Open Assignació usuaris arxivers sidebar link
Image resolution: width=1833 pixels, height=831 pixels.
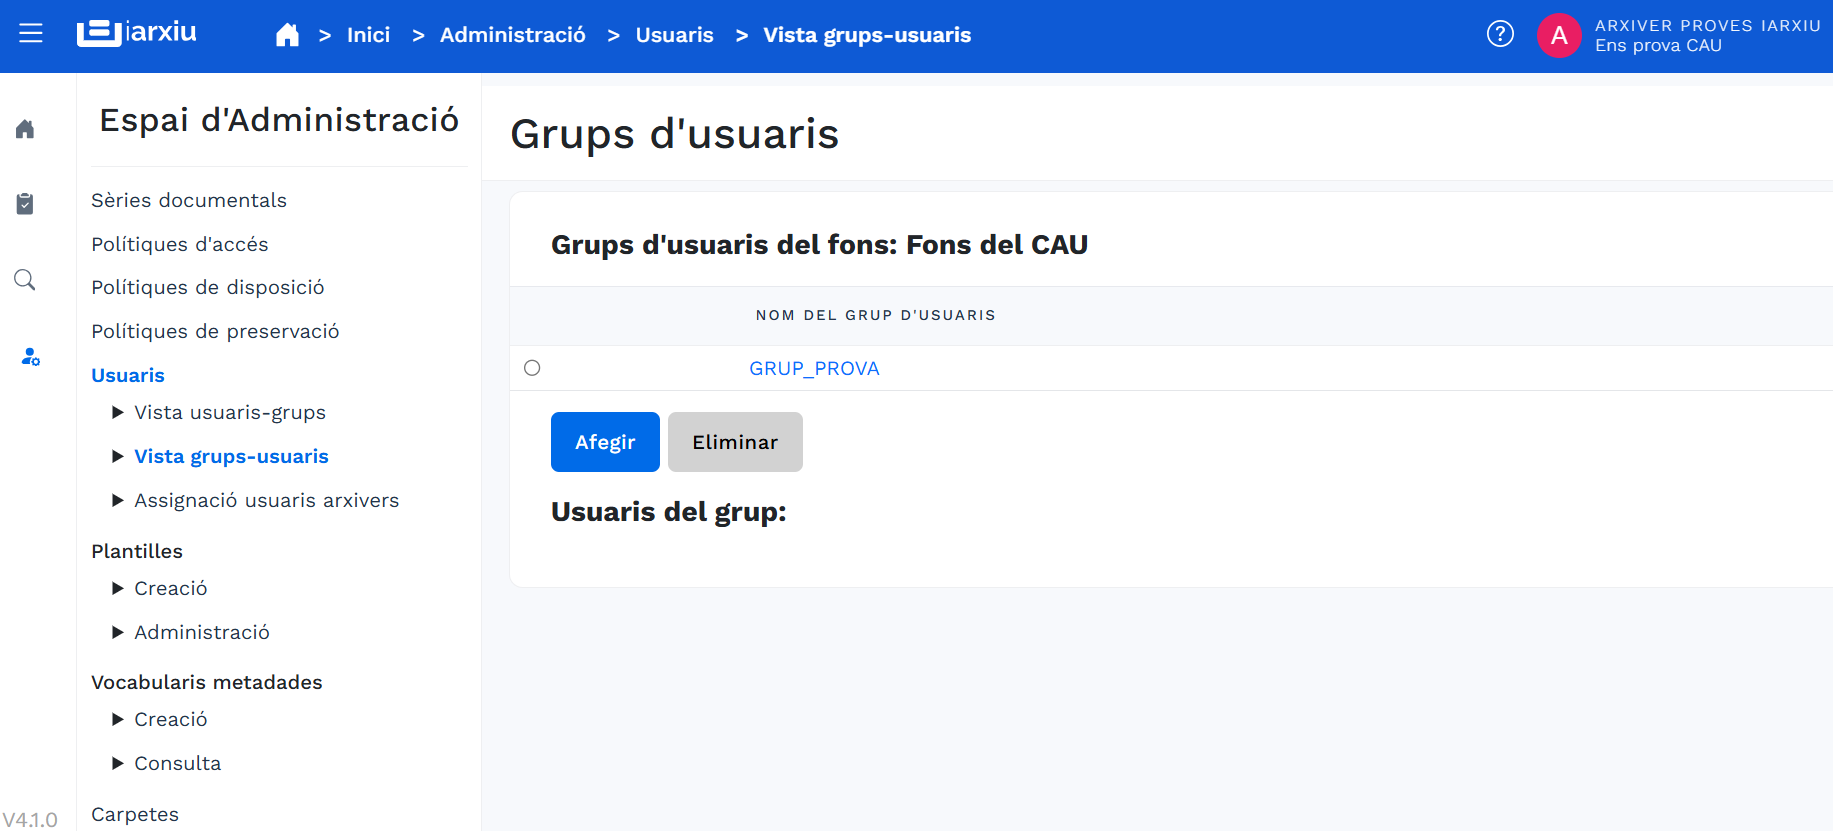tap(266, 500)
